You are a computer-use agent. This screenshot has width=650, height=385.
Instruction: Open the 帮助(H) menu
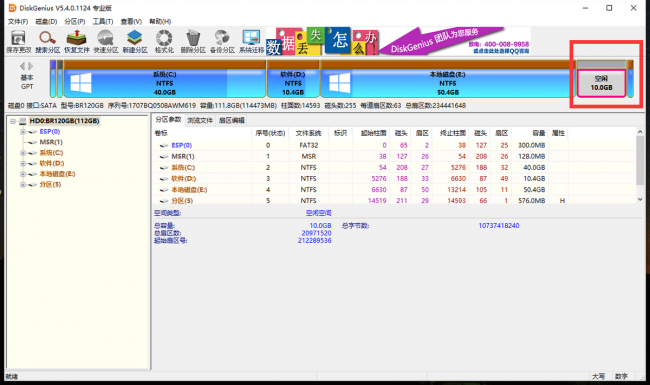point(160,21)
